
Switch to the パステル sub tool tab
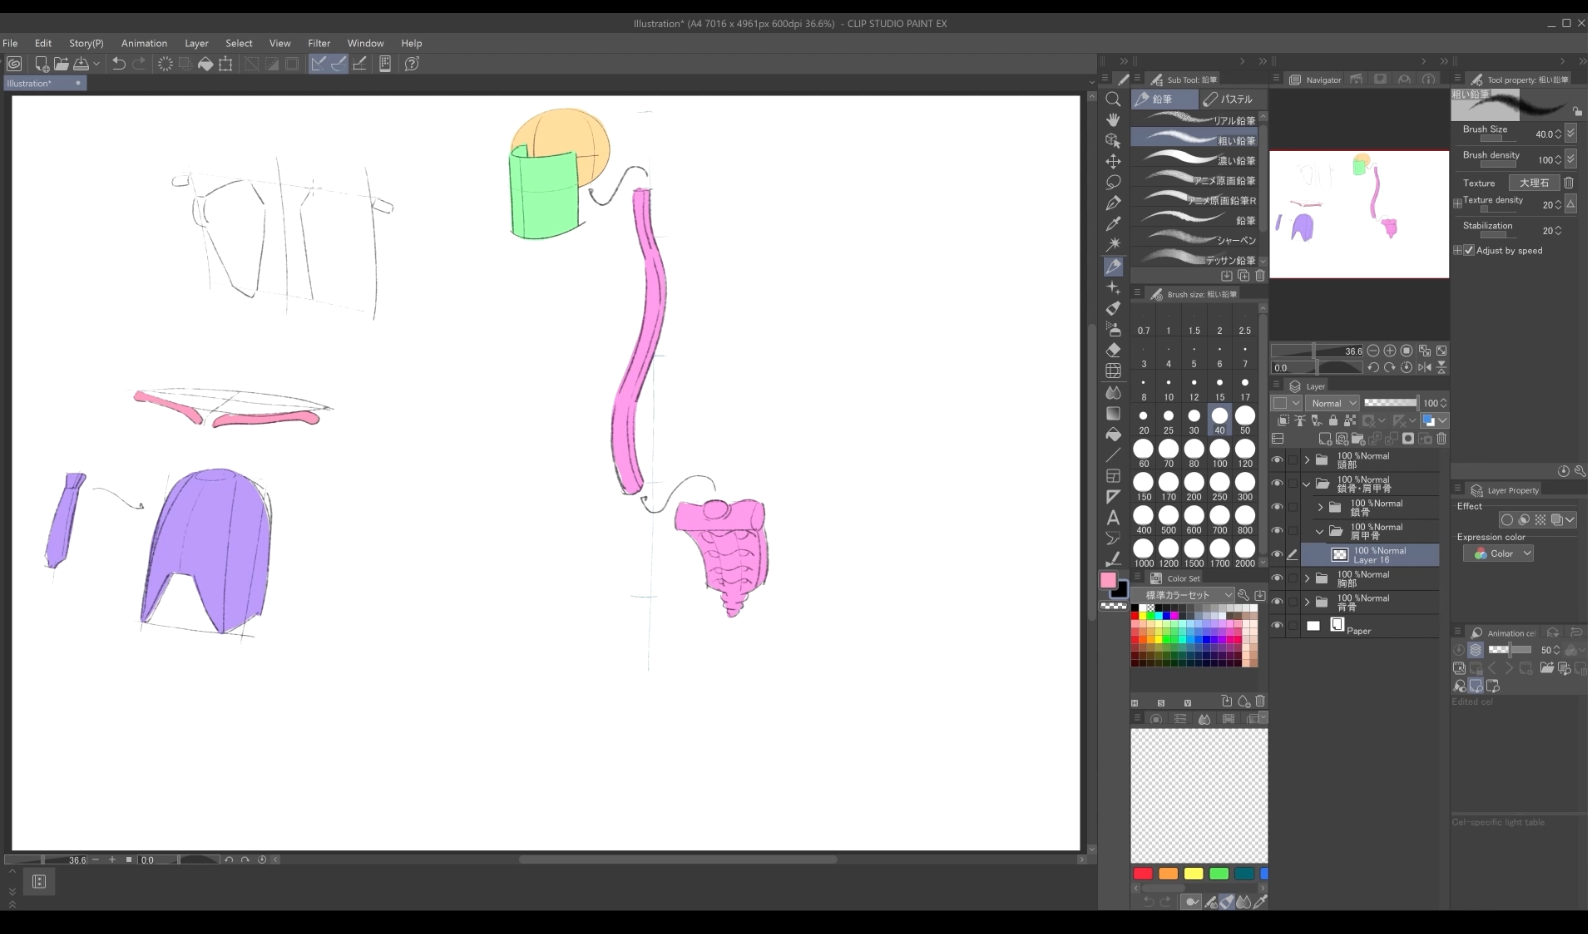[x=1231, y=99]
